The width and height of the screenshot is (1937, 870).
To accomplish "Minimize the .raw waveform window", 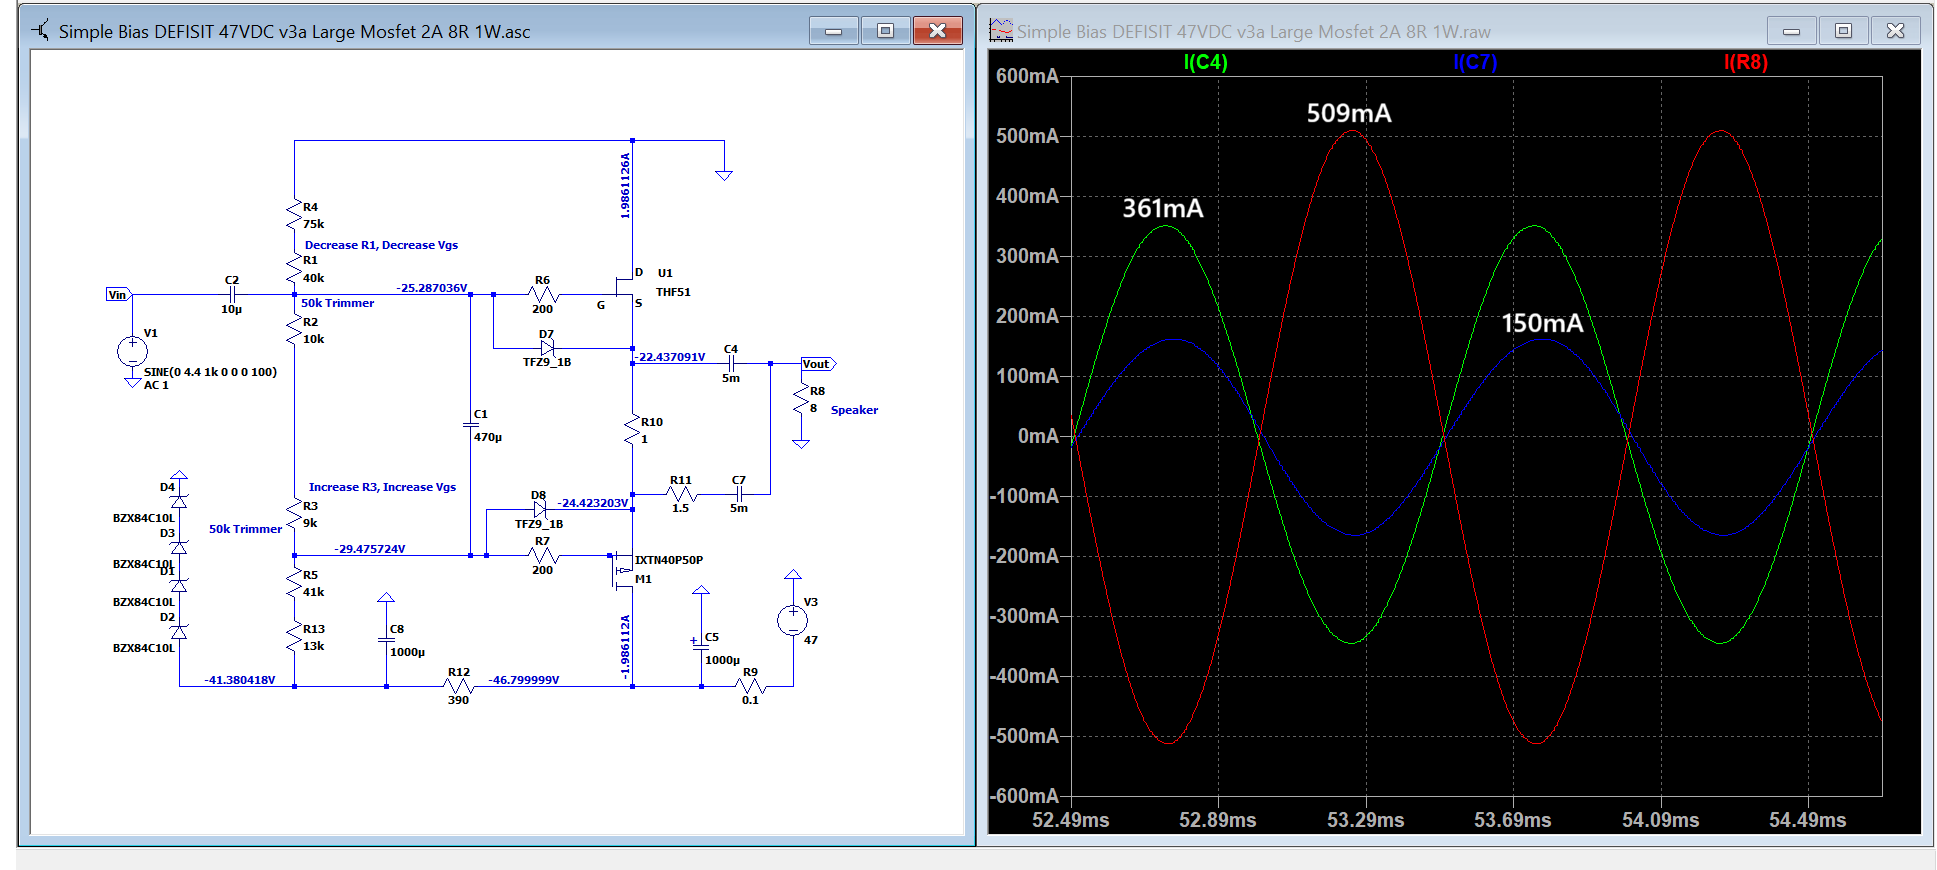I will (x=1791, y=31).
